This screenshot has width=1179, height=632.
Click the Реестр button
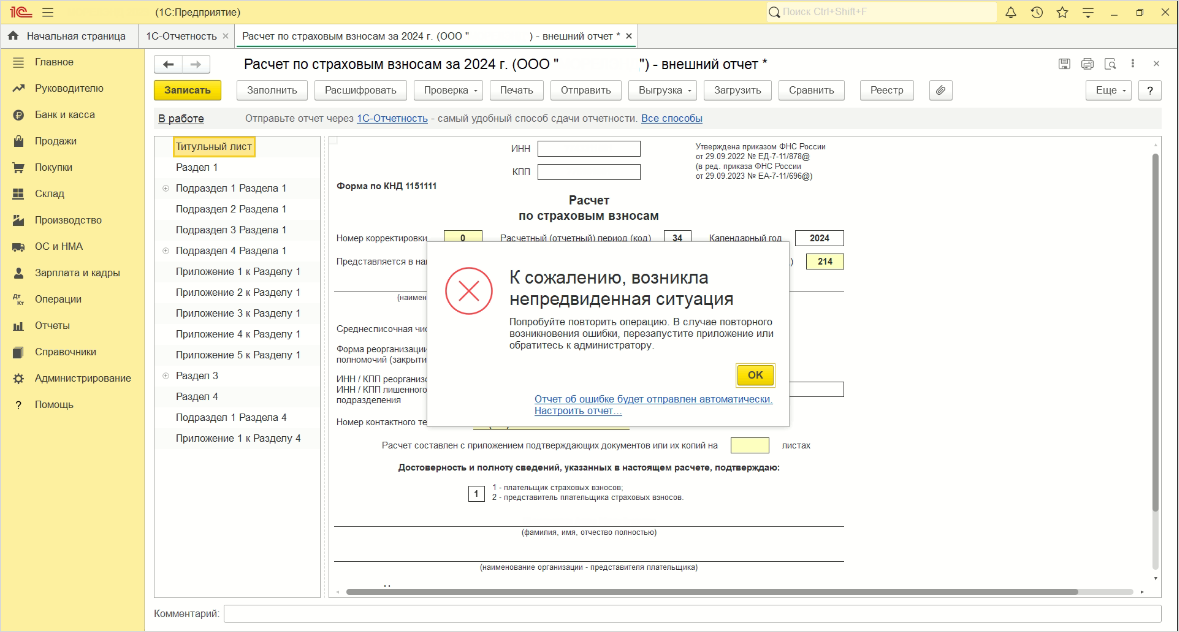[887, 90]
